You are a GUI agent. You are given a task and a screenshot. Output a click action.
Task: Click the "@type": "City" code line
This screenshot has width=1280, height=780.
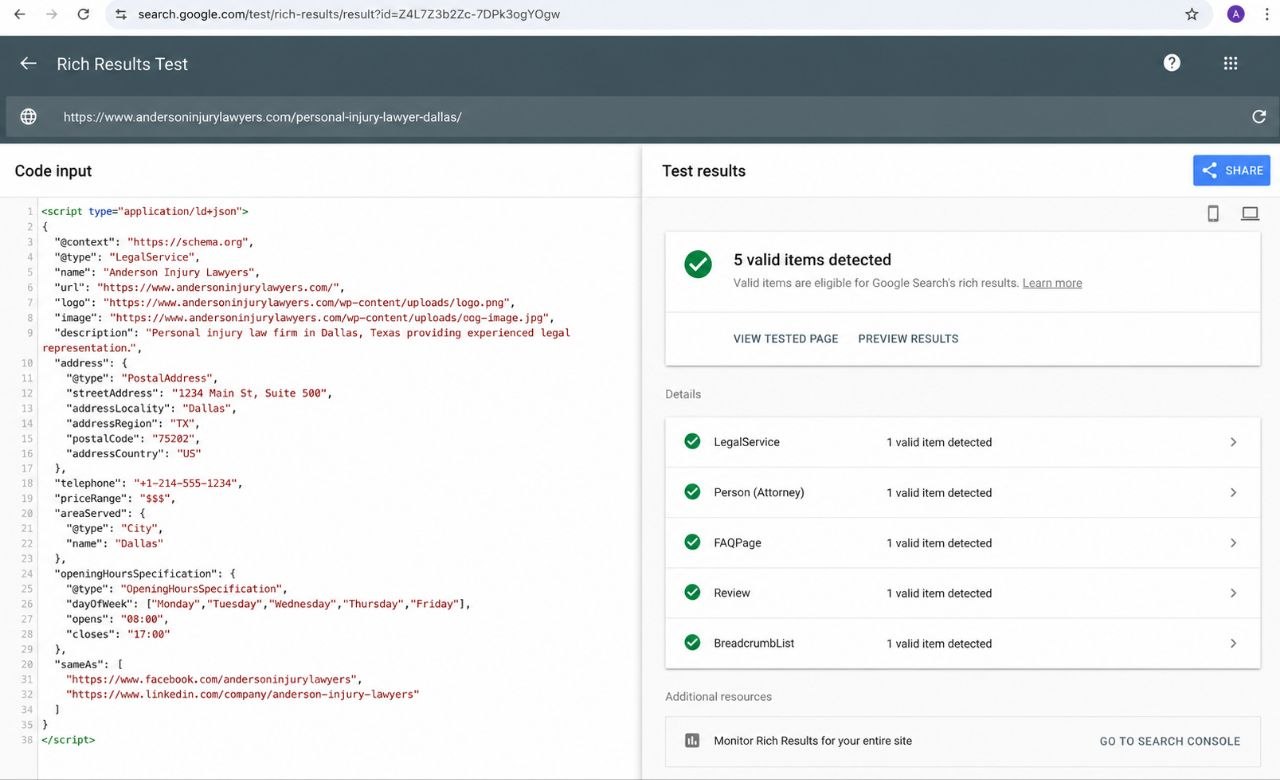coord(114,528)
